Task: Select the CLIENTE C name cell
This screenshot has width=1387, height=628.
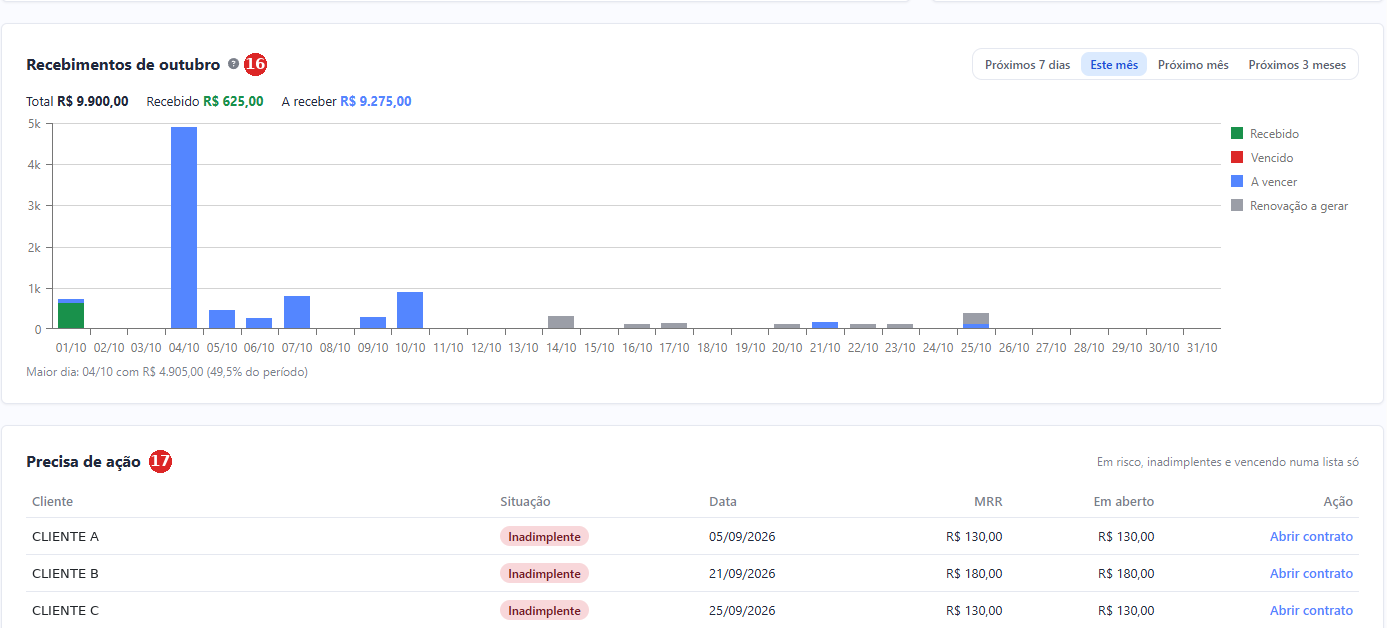Action: [x=66, y=611]
